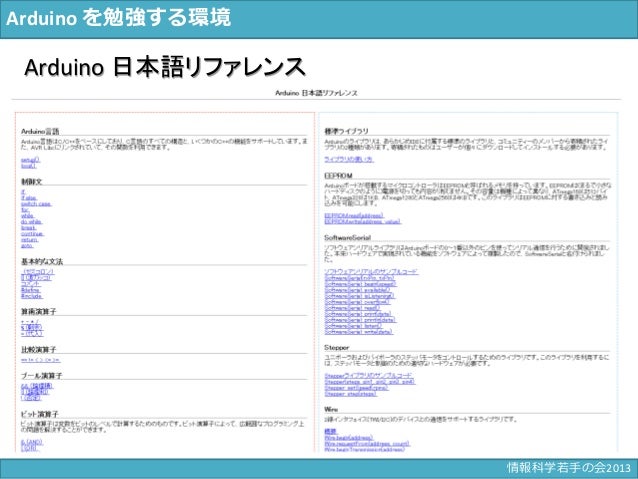
Task: Open the Wire 概要 overview link
Action: (330, 431)
